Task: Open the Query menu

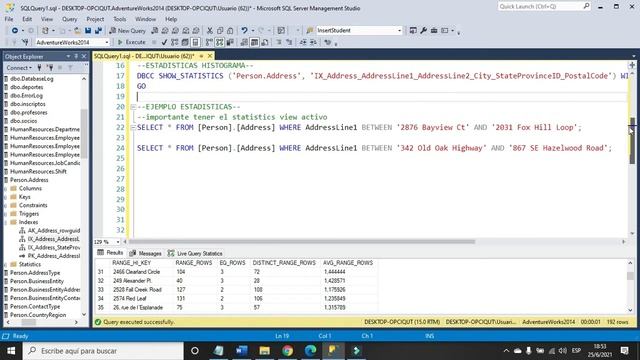Action: (x=69, y=19)
